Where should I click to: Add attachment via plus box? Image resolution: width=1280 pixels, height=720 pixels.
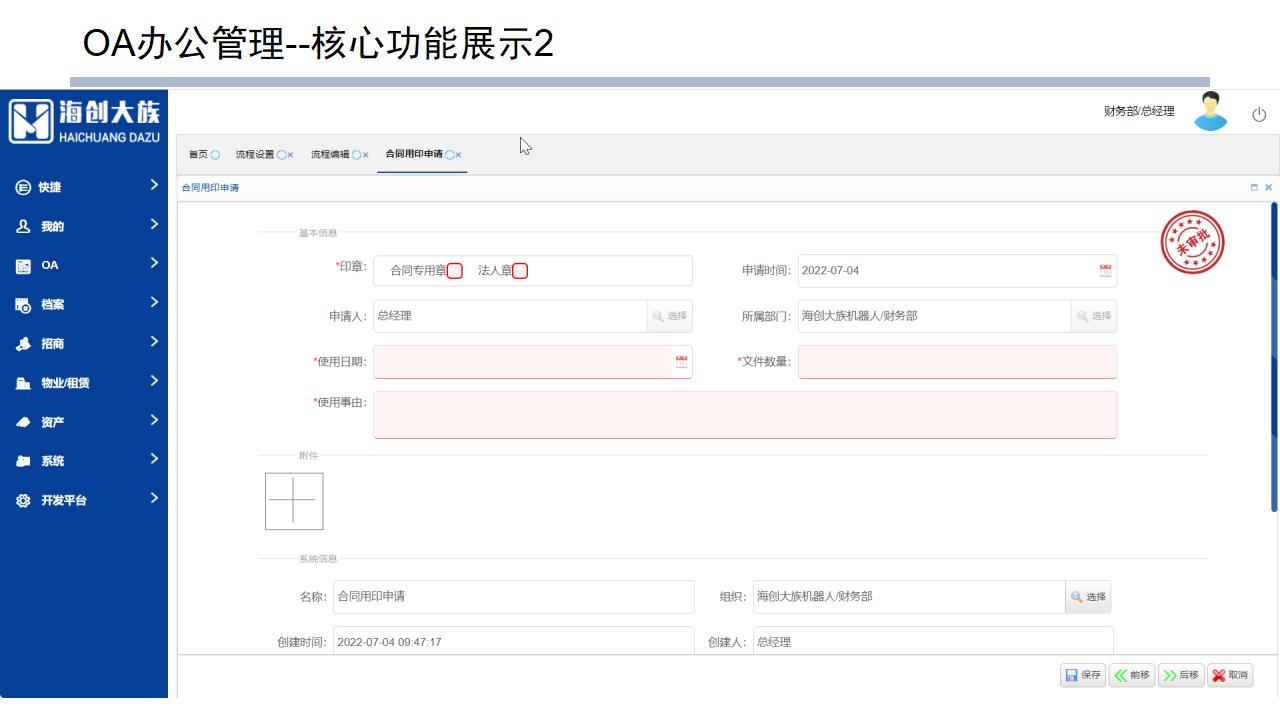(x=294, y=501)
